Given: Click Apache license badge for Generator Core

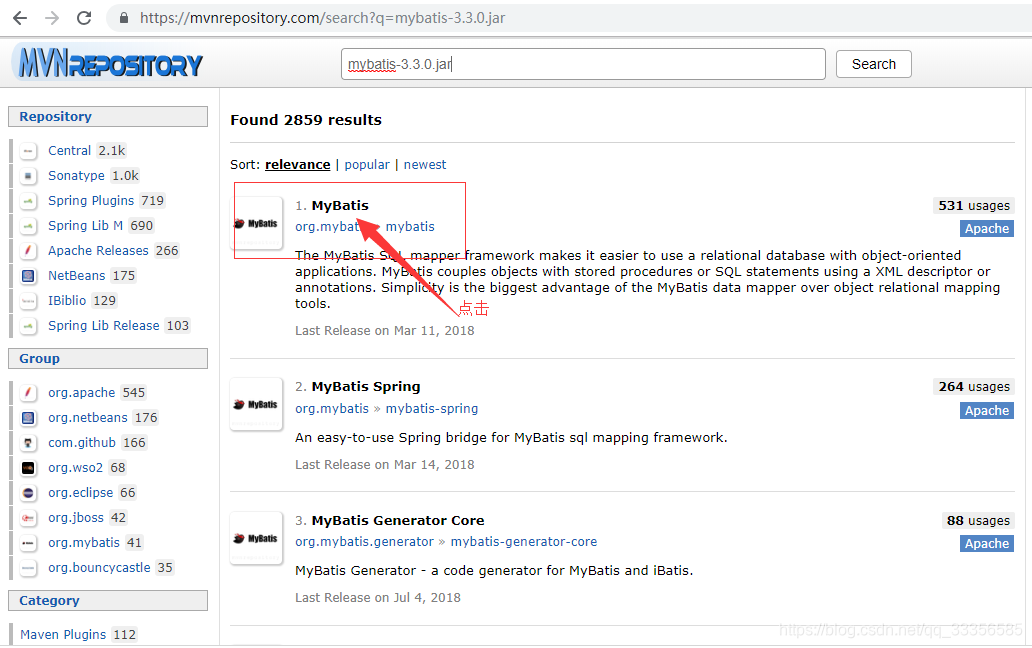Looking at the screenshot, I should (987, 543).
